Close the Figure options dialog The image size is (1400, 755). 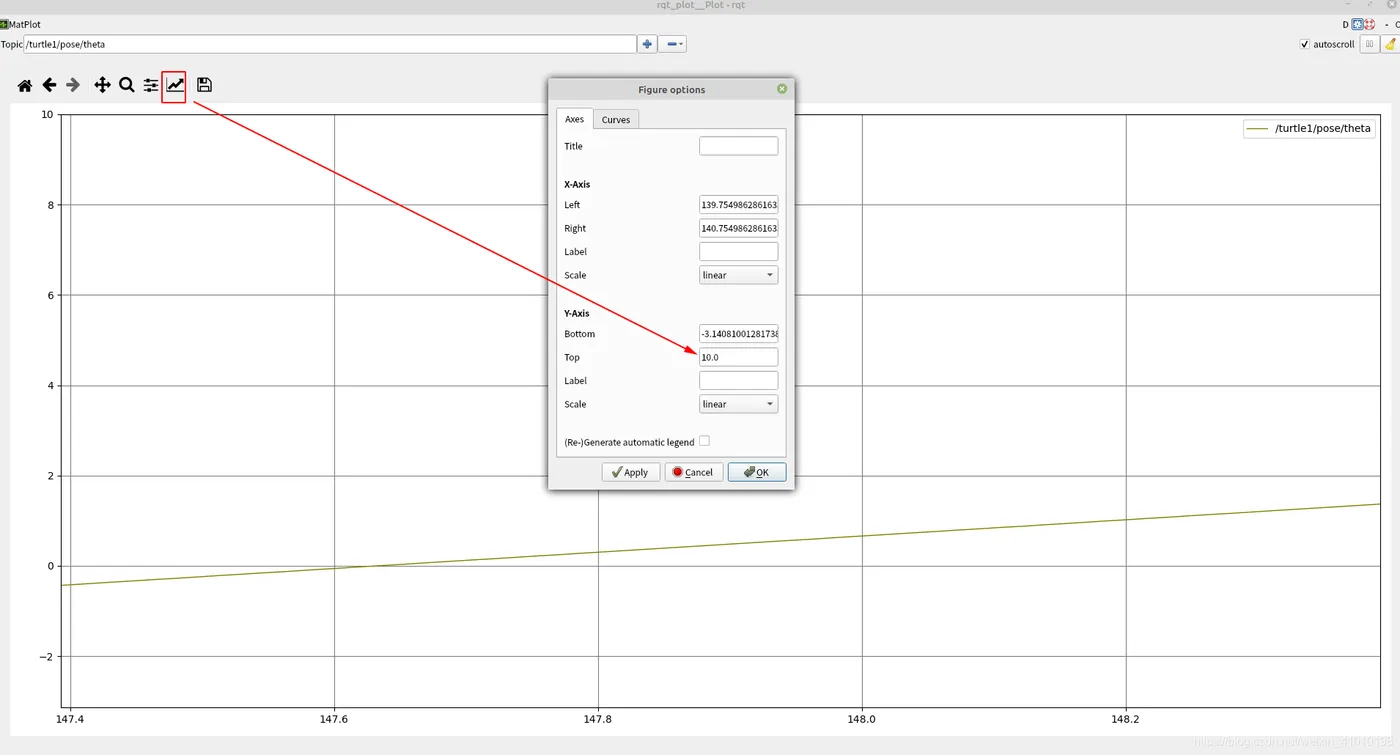pos(782,89)
